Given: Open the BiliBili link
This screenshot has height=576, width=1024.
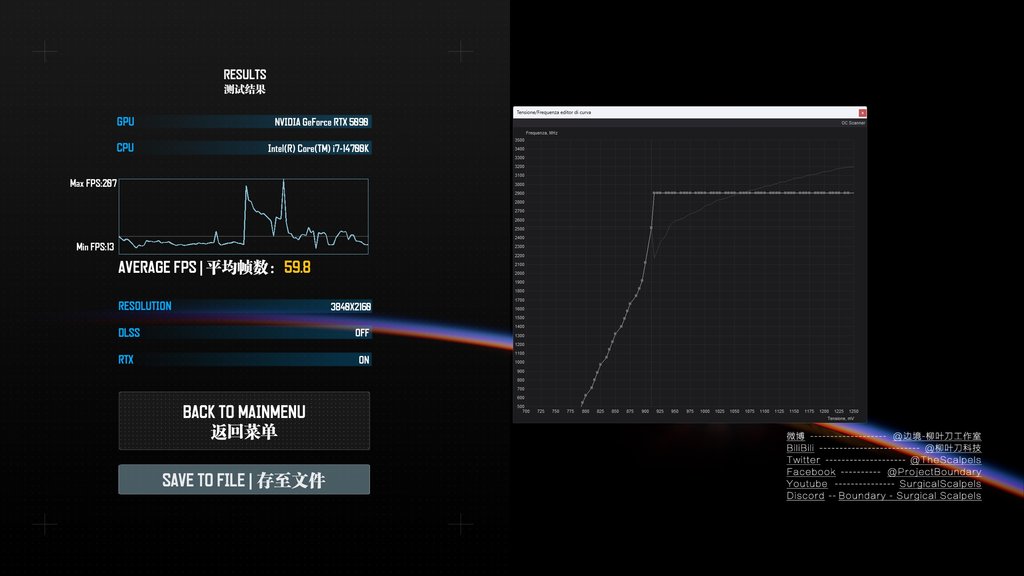Looking at the screenshot, I should coord(800,448).
